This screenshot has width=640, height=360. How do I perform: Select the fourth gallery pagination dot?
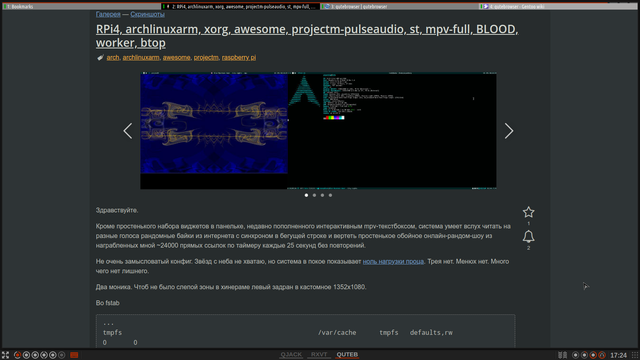pos(330,195)
